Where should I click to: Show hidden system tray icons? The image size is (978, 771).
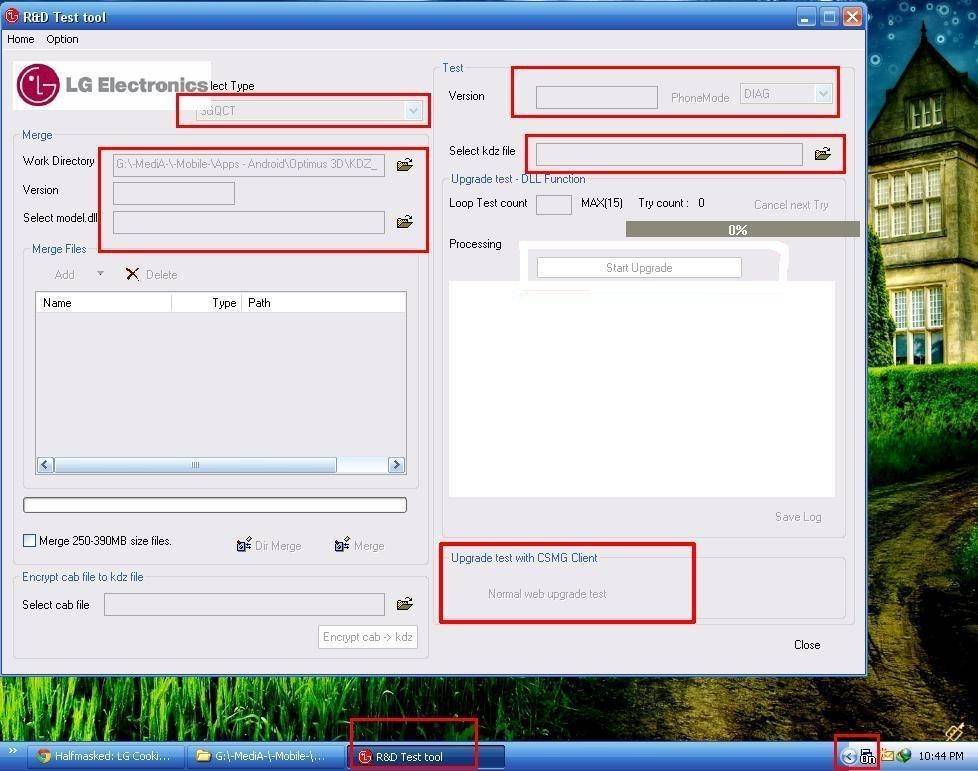tap(848, 757)
